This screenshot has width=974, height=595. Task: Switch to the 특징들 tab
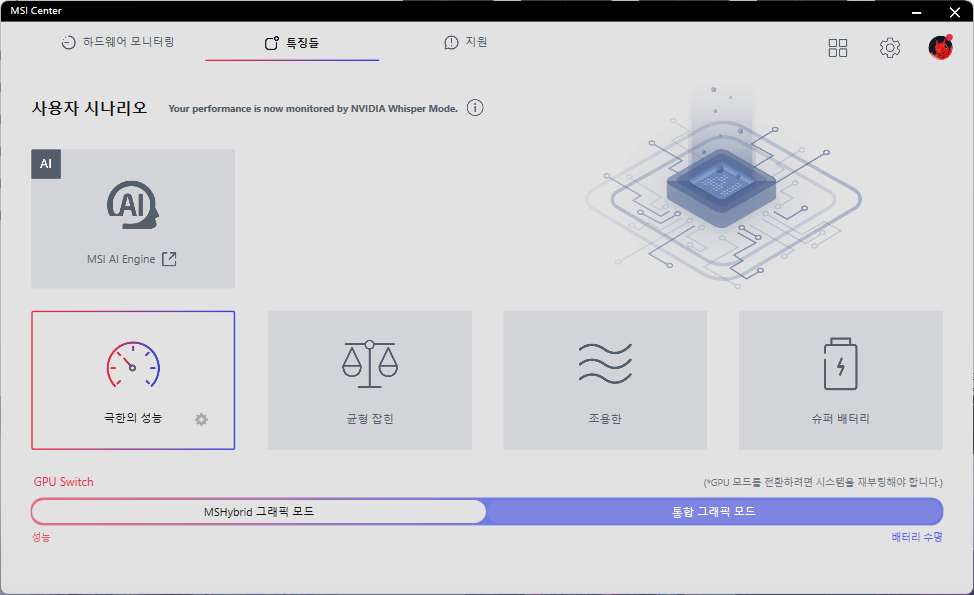pyautogui.click(x=292, y=43)
